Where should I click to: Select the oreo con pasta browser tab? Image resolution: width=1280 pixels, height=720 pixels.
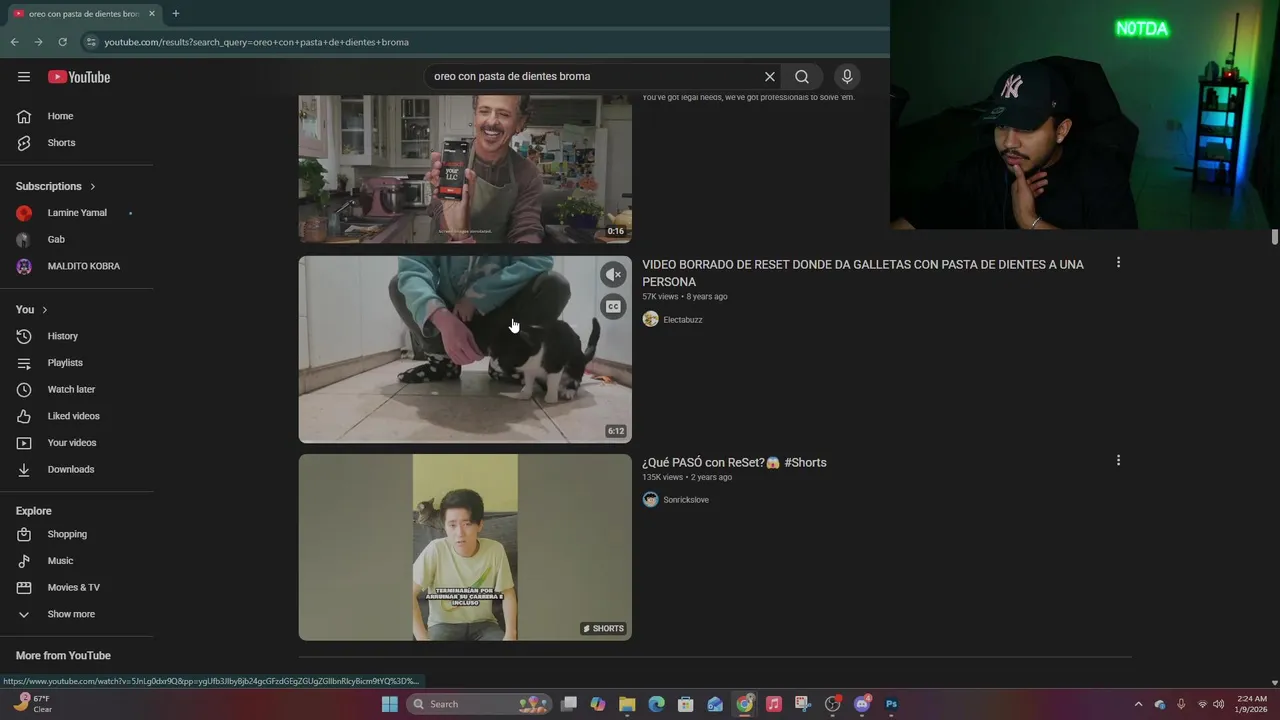[x=84, y=14]
